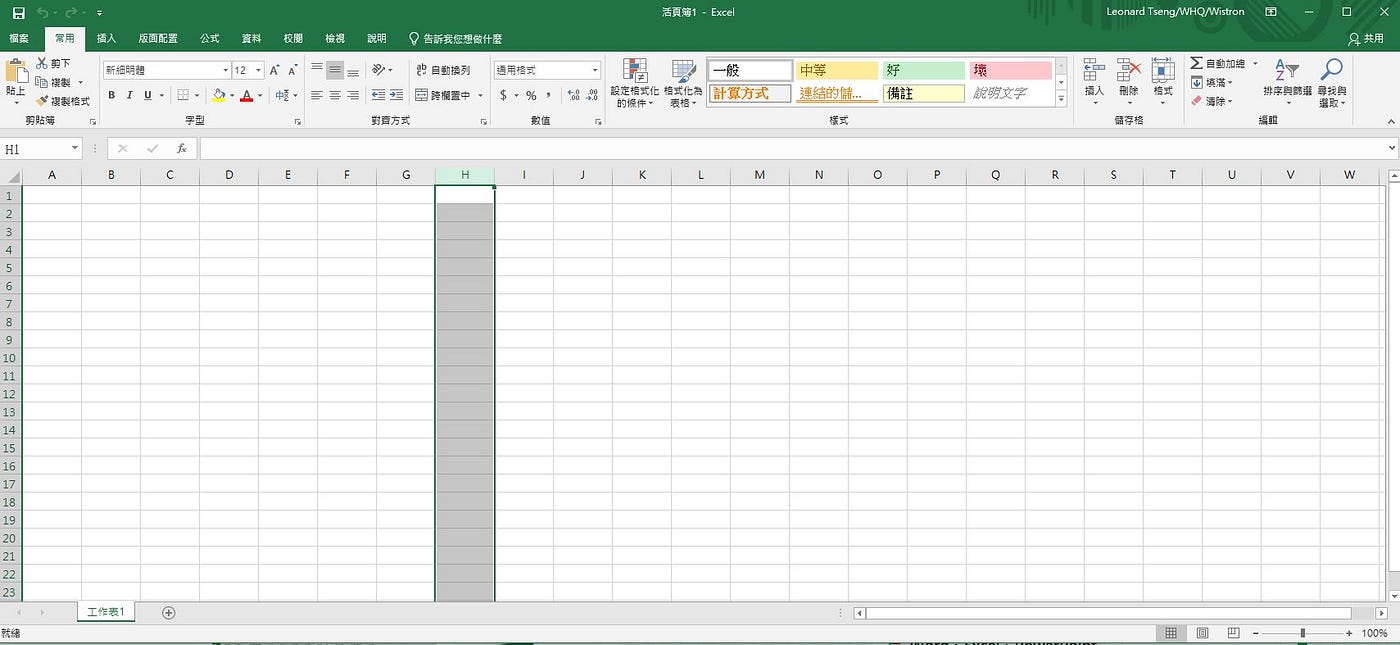Click the Insert Cells icon
1400x645 pixels.
(1094, 70)
